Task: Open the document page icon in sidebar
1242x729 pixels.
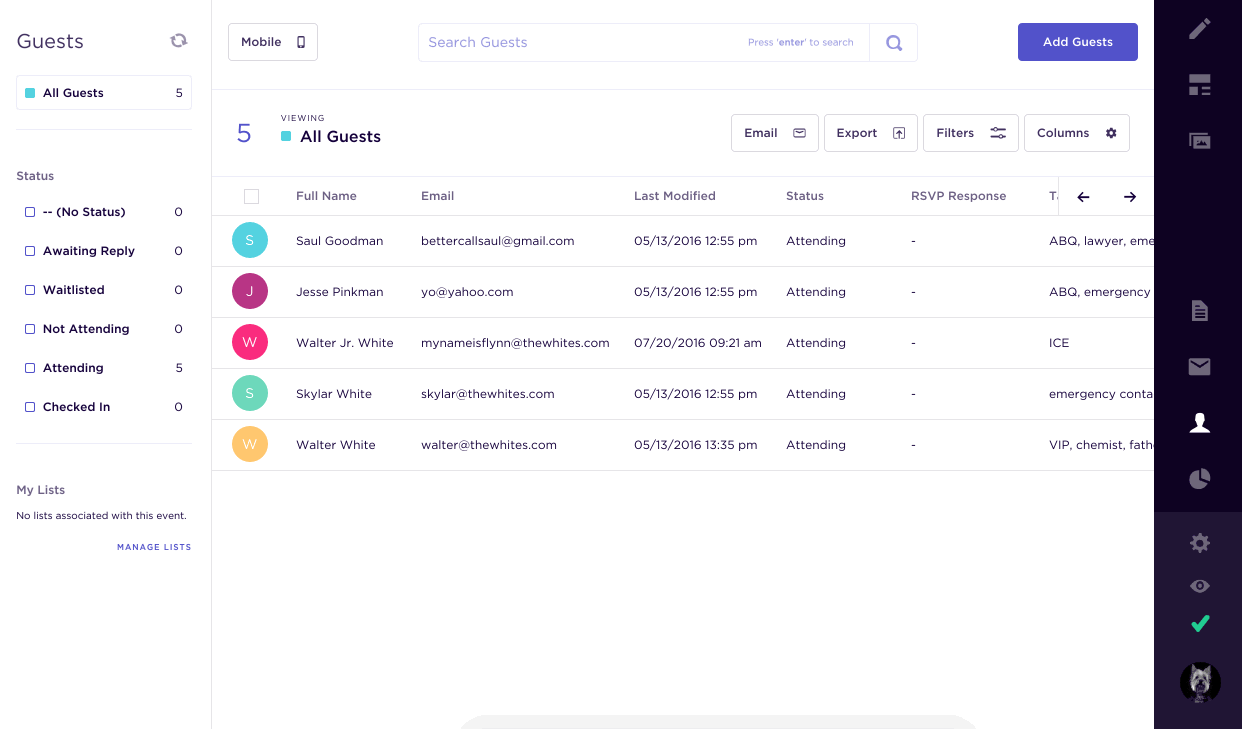Action: [1200, 311]
